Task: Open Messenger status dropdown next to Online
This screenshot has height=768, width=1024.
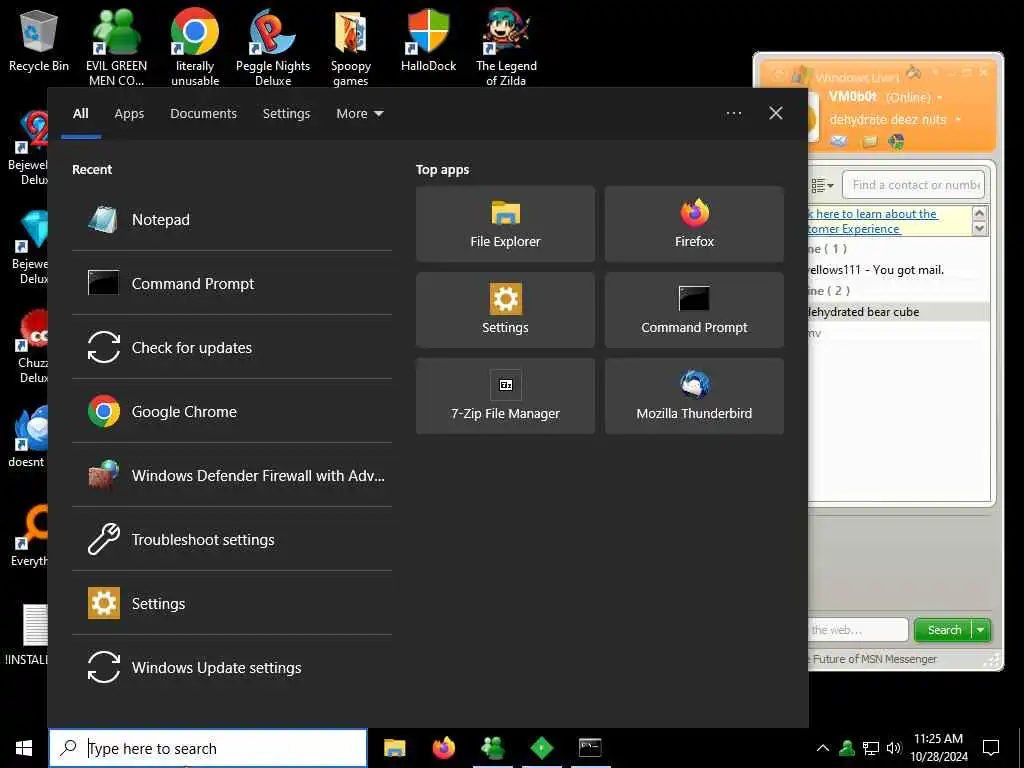Action: tap(940, 98)
